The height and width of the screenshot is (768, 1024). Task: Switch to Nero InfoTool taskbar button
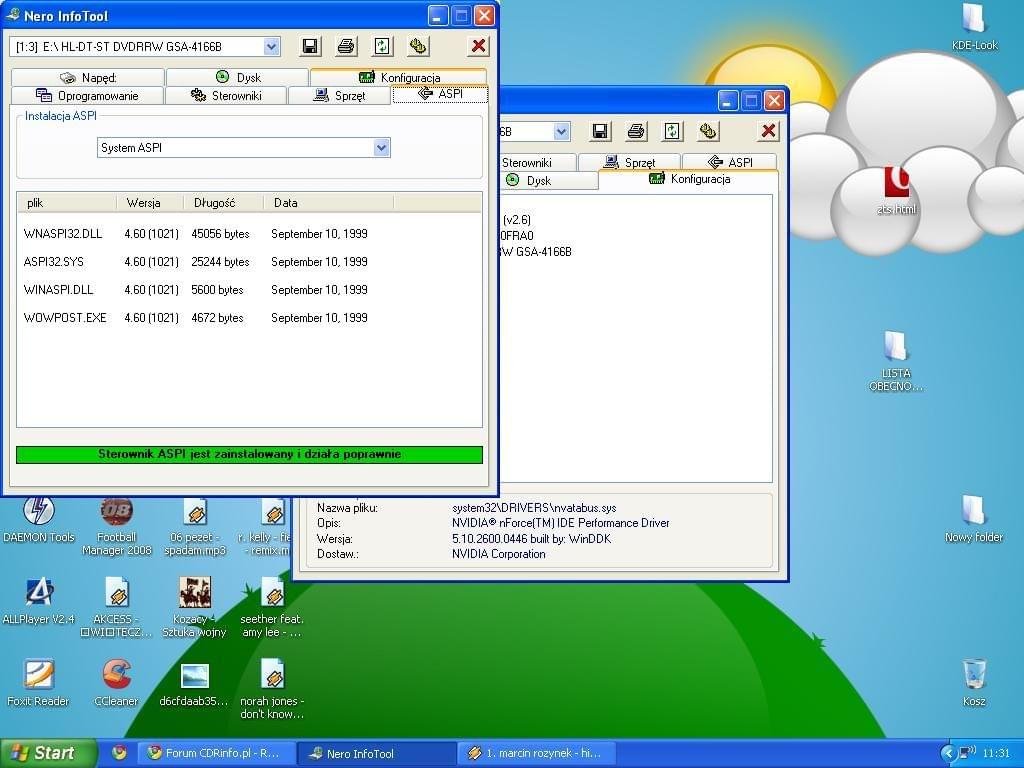377,753
